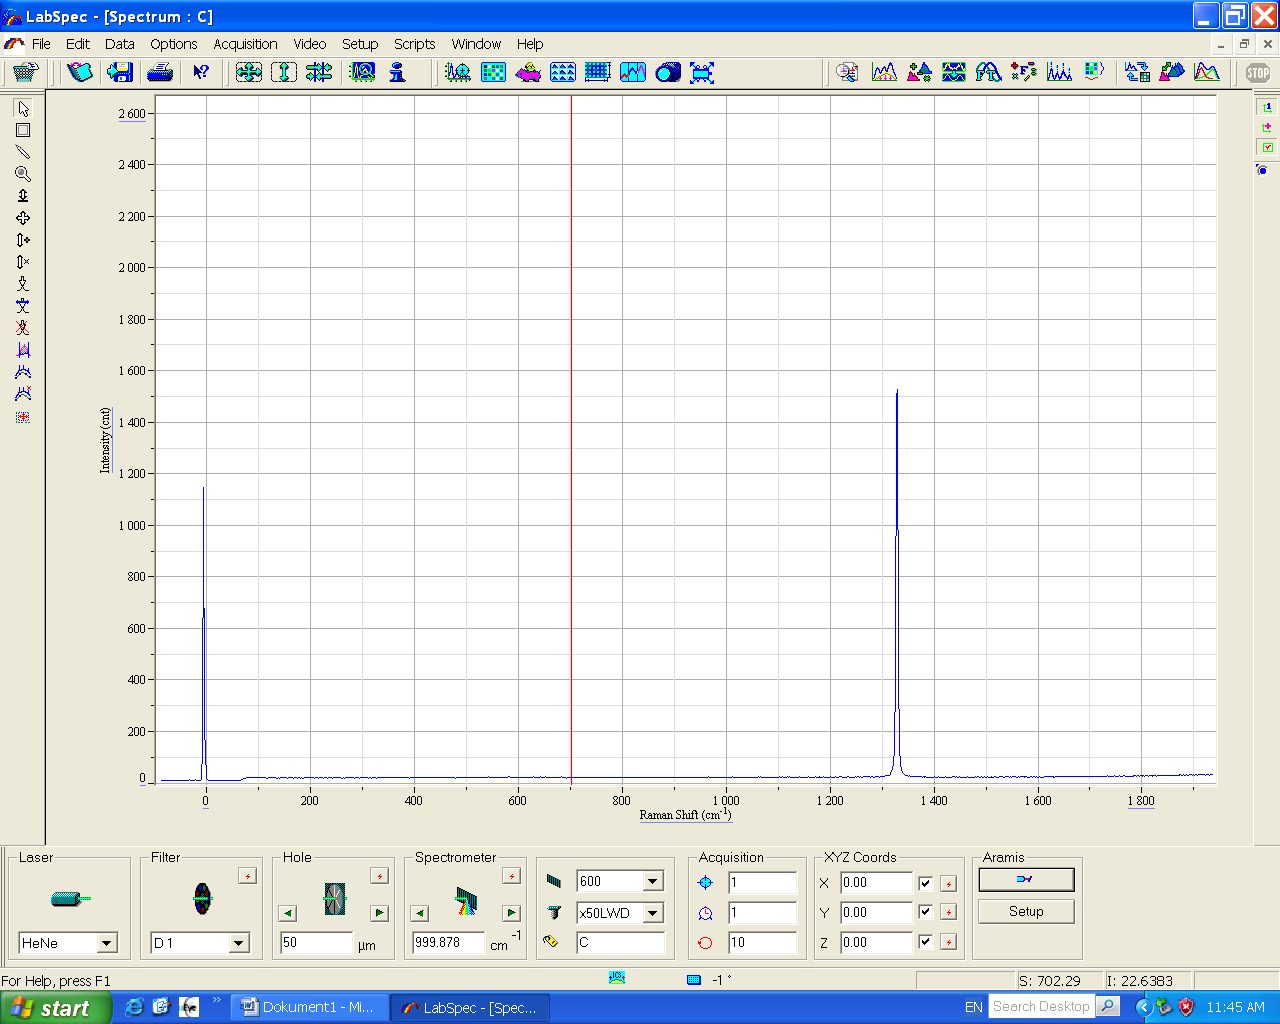1280x1024 pixels.
Task: Click the spectrum acquisition icon
Action: (x=459, y=72)
